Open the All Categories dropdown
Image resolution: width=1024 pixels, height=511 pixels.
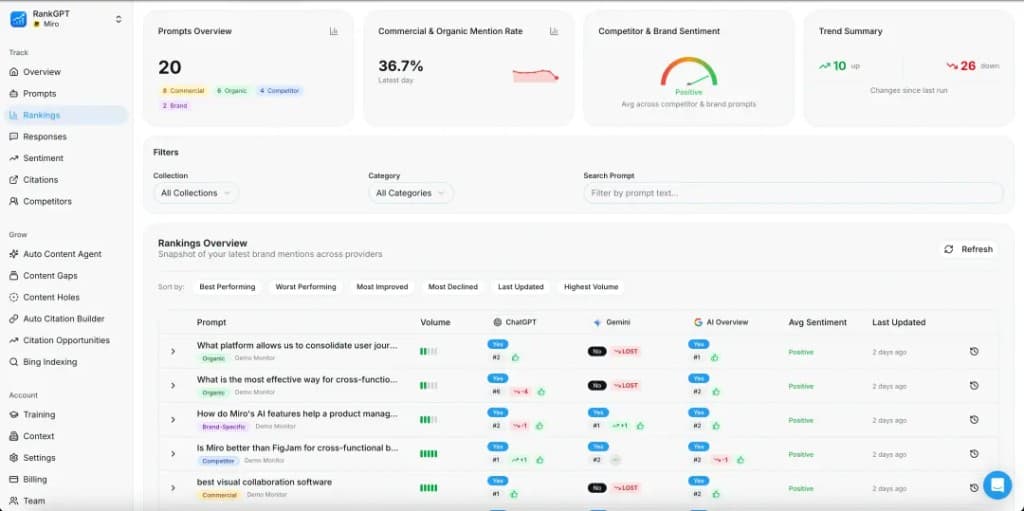click(x=410, y=193)
